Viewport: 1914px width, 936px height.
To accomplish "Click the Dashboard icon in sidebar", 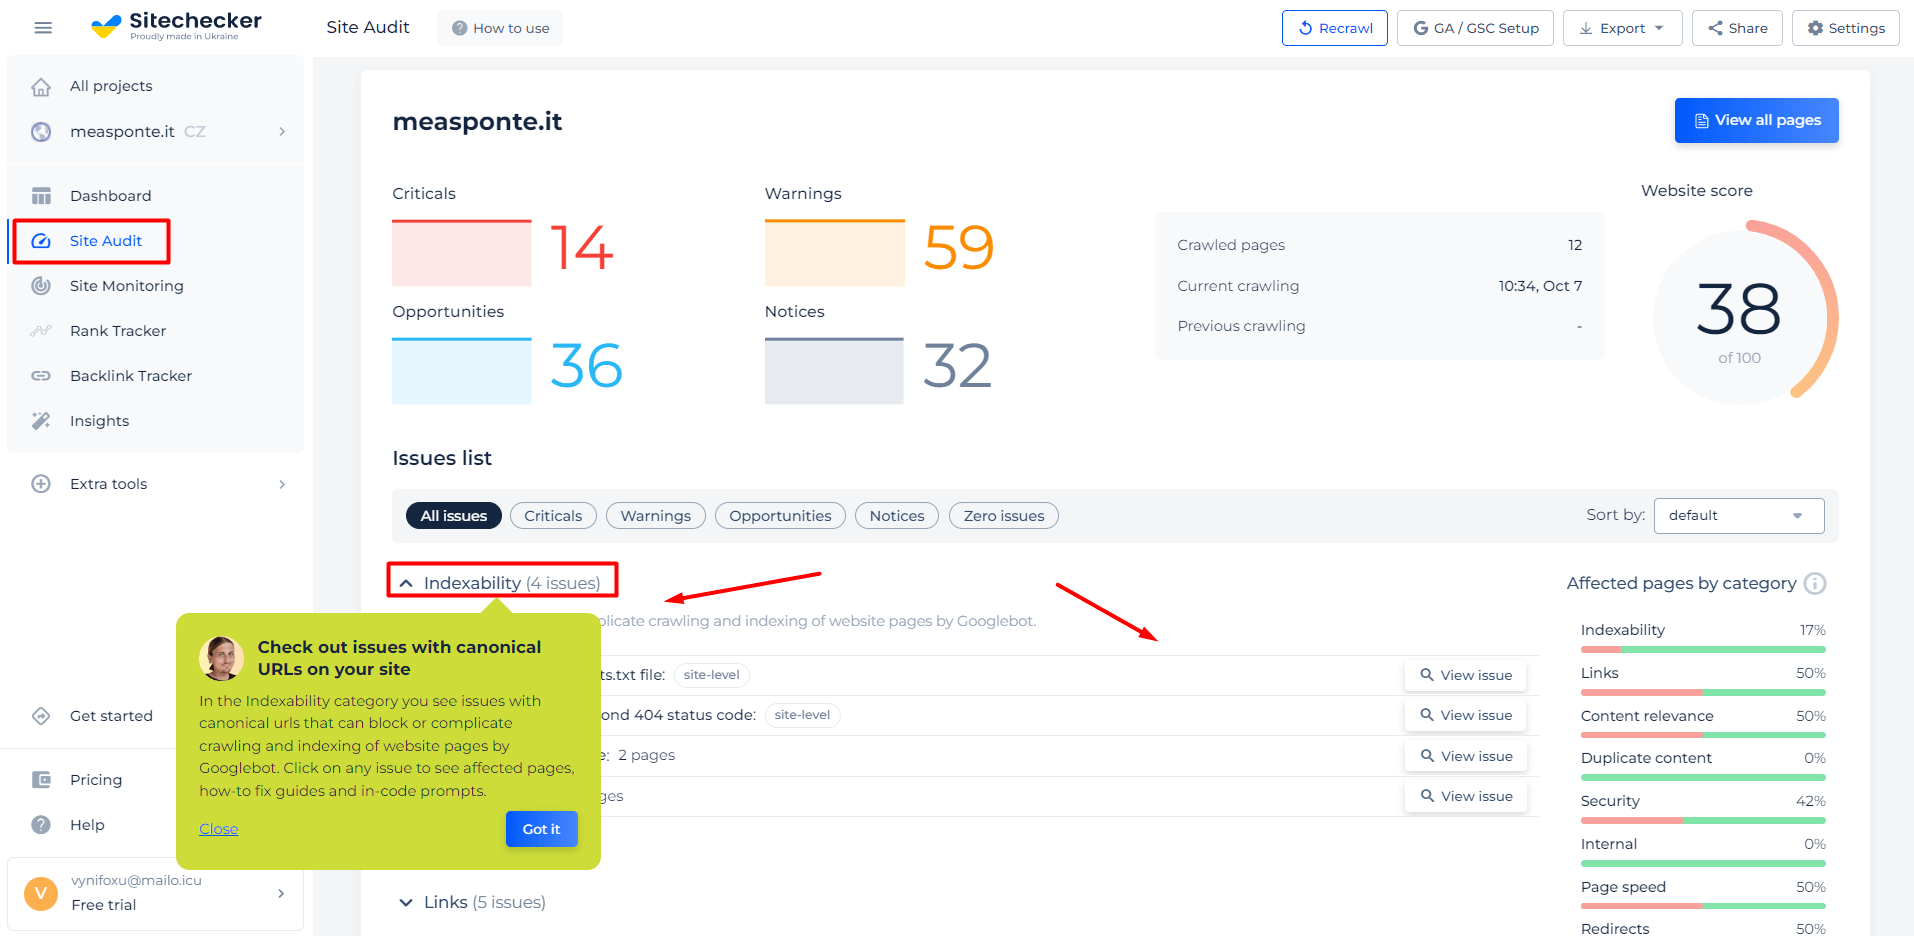I will click(41, 196).
